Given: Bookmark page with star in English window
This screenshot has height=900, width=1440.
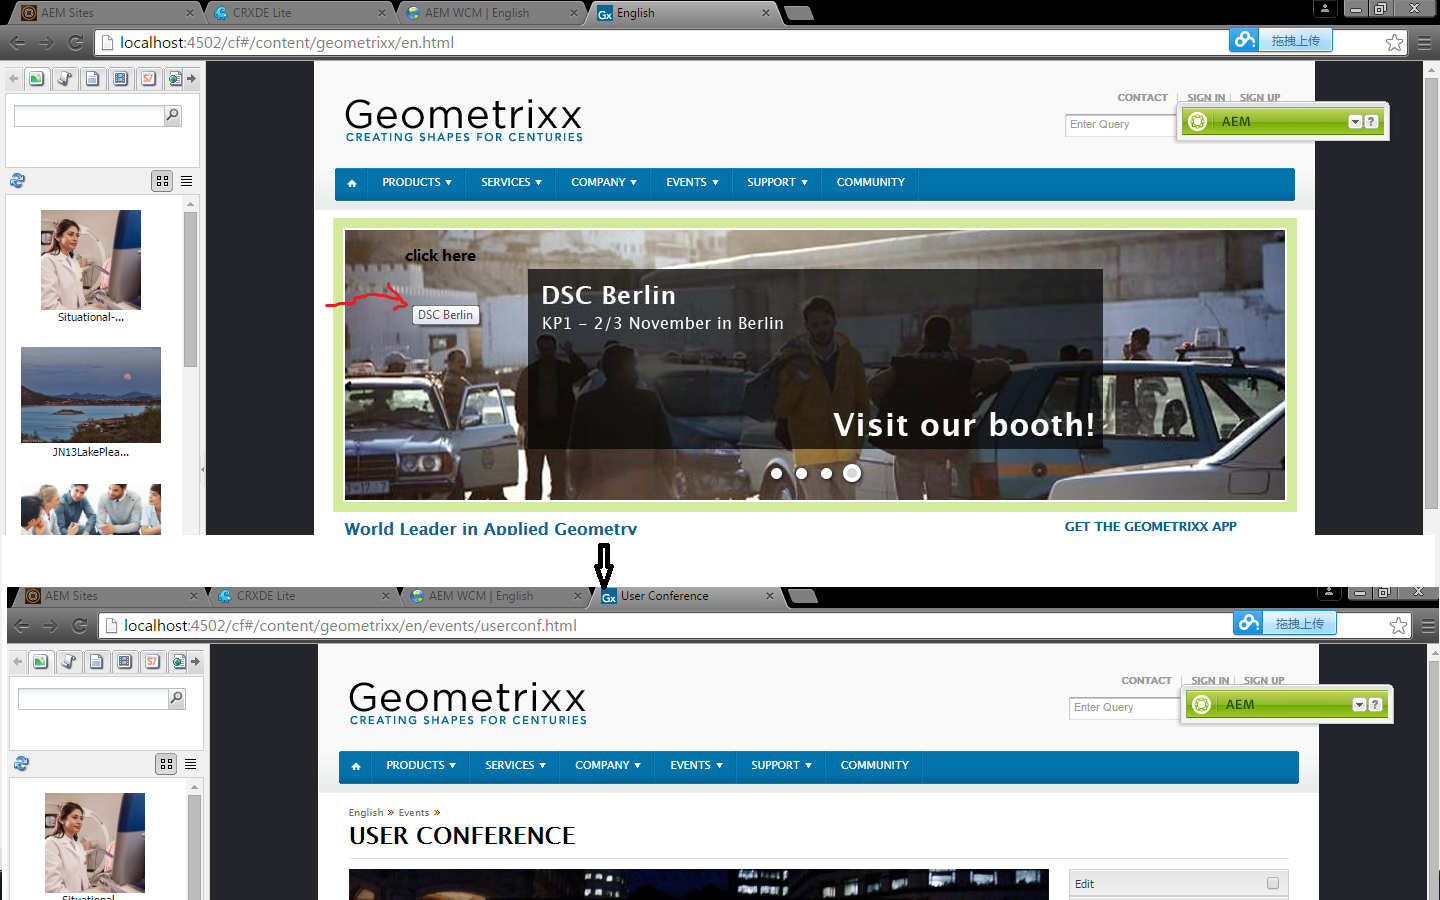Looking at the screenshot, I should point(1394,42).
